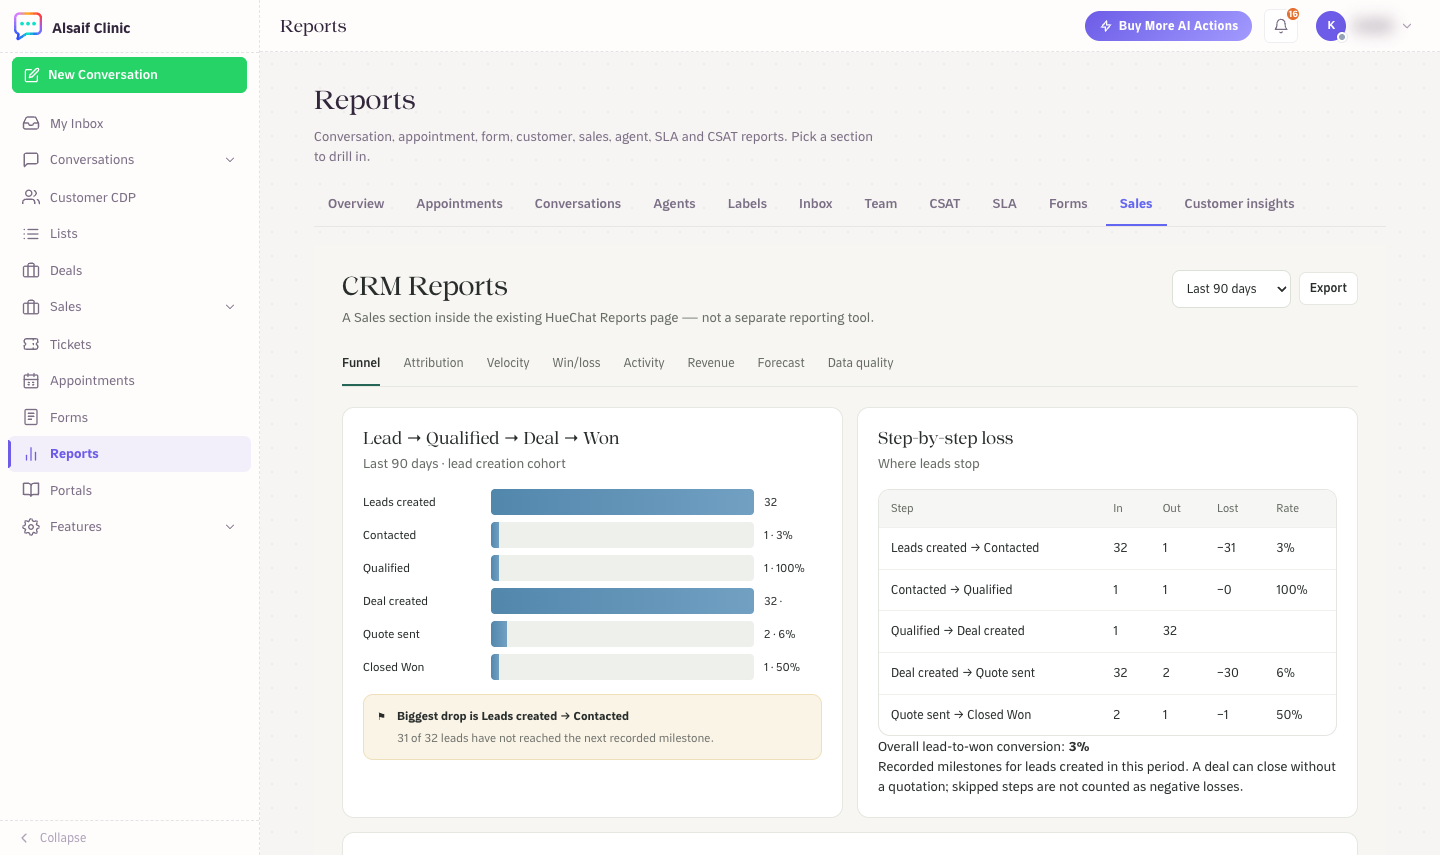The height and width of the screenshot is (855, 1440).
Task: Click Buy More AI Actions button
Action: pos(1168,26)
